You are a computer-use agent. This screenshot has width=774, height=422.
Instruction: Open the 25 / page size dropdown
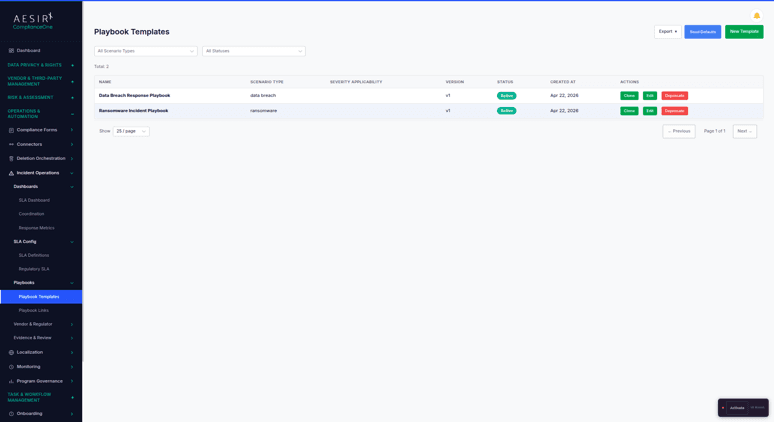(x=131, y=131)
